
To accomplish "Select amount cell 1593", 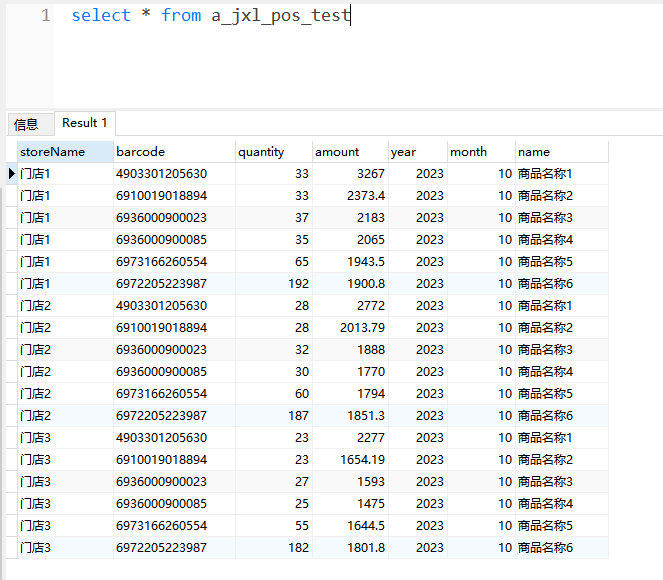I will coord(350,482).
